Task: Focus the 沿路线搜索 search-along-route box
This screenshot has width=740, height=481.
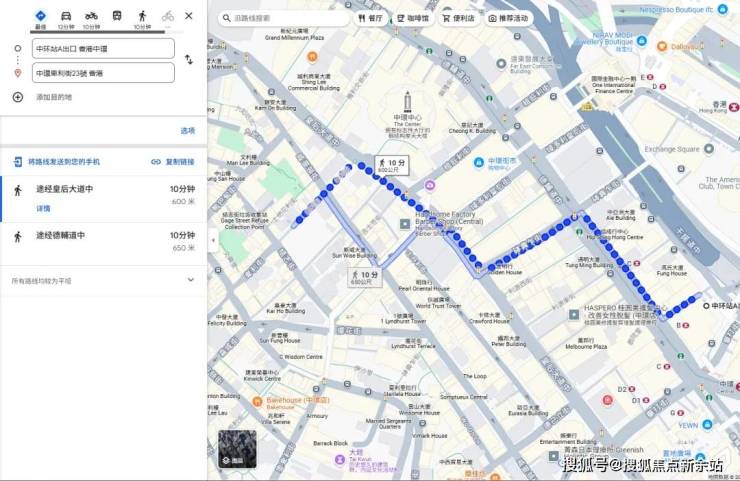Action: (x=283, y=18)
